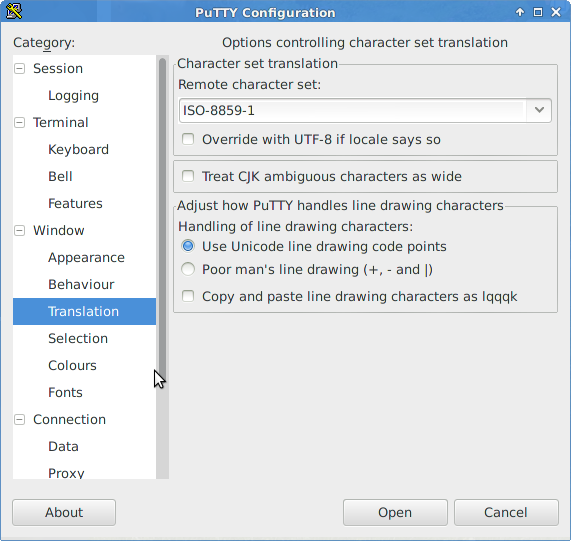The width and height of the screenshot is (571, 541).
Task: Open the Remote character set dropdown arrow
Action: tap(539, 110)
